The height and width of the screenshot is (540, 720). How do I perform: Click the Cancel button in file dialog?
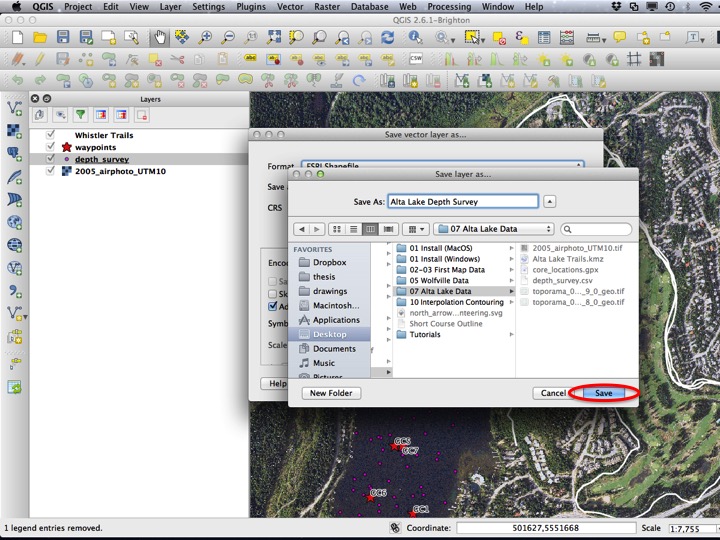[x=553, y=393]
